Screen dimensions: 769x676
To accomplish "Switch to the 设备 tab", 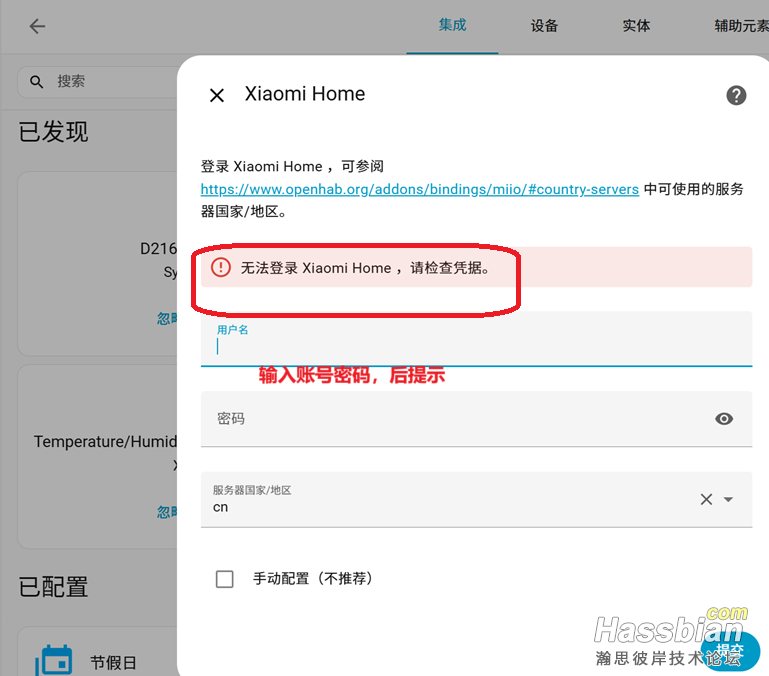I will point(544,26).
